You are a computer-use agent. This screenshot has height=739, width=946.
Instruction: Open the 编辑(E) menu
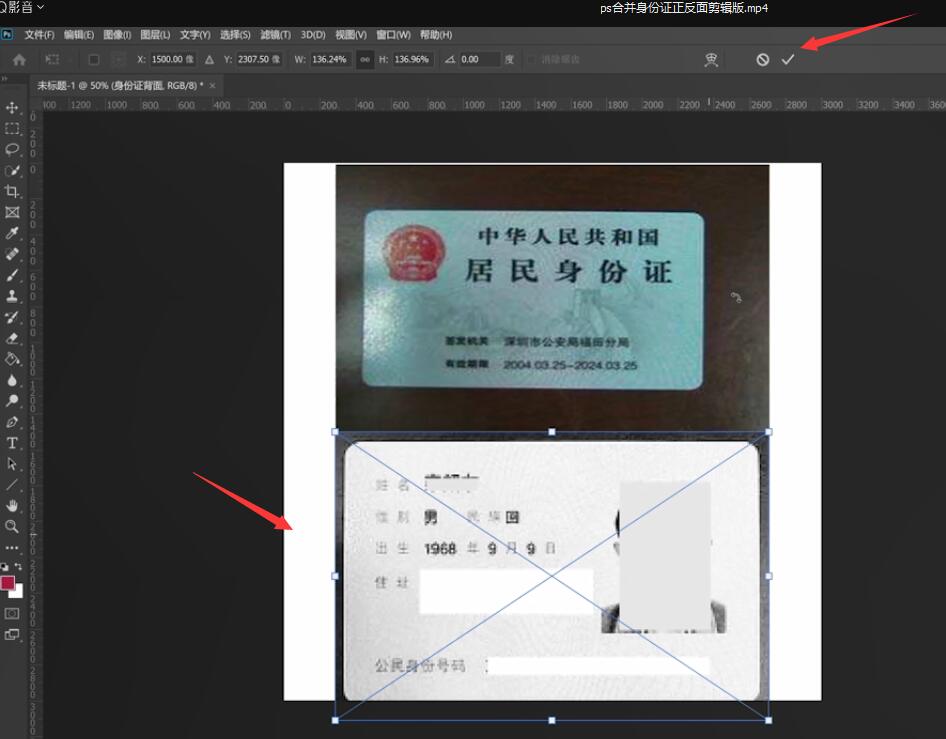[x=79, y=35]
